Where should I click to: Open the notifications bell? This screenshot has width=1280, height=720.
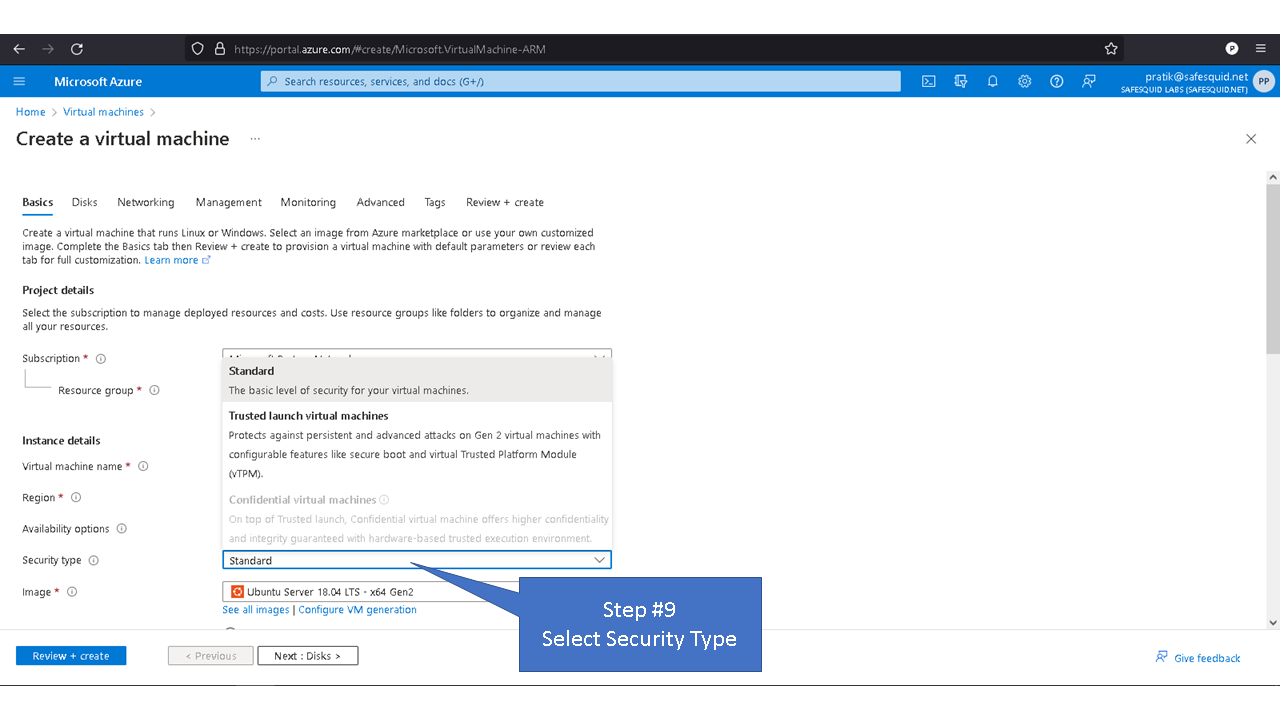(x=993, y=82)
